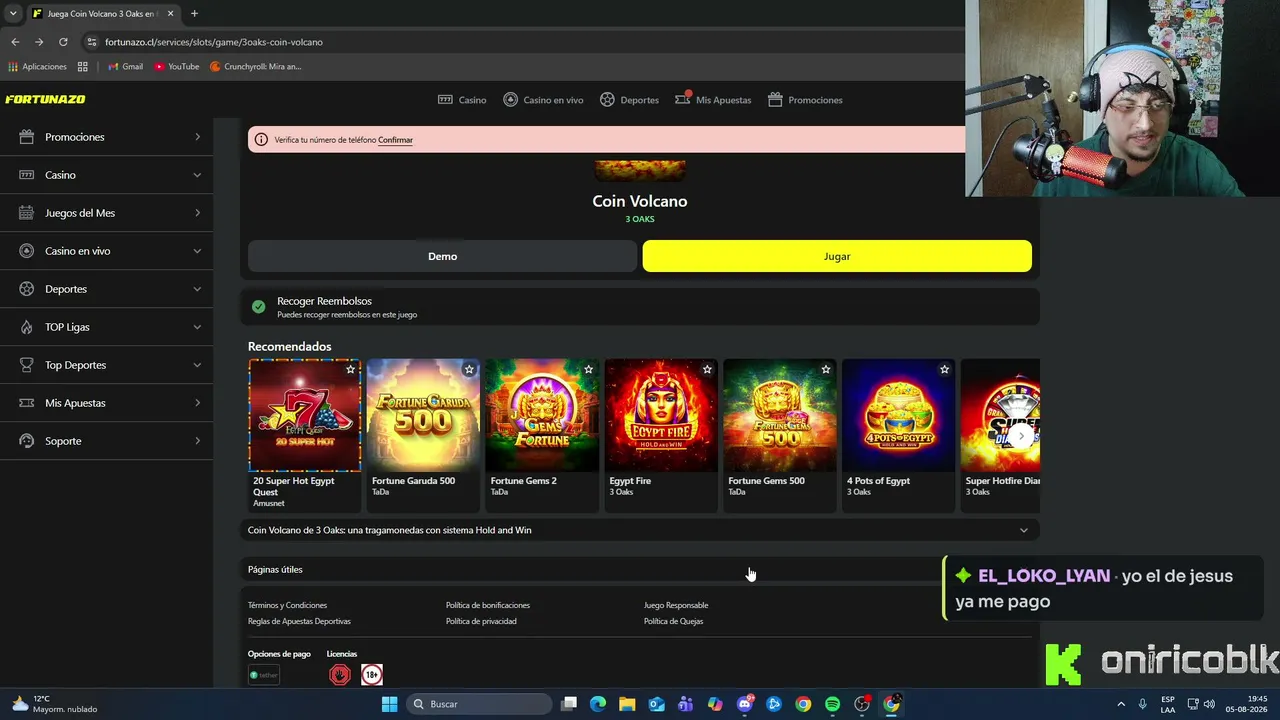Open the Términos y Condiciones link
Image resolution: width=1280 pixels, height=720 pixels.
[287, 605]
